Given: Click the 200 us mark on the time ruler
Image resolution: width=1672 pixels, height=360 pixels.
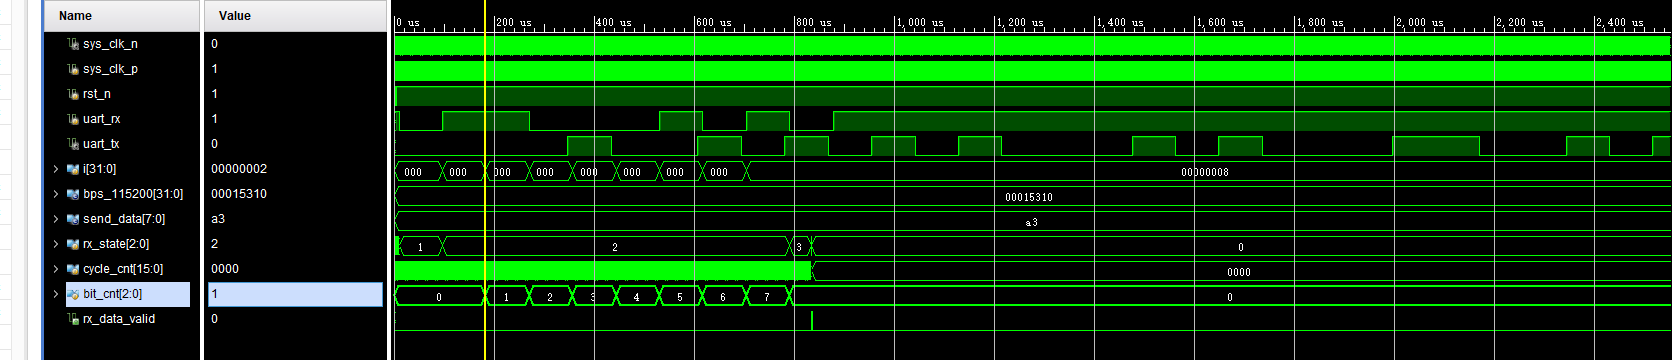Looking at the screenshot, I should pyautogui.click(x=514, y=22).
